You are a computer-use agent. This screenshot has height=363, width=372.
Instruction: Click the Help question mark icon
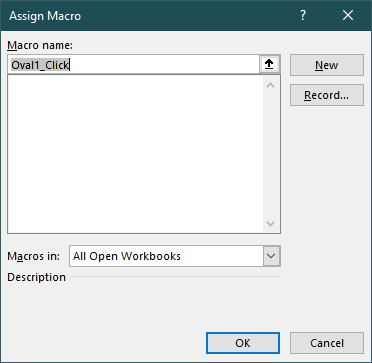pos(303,15)
